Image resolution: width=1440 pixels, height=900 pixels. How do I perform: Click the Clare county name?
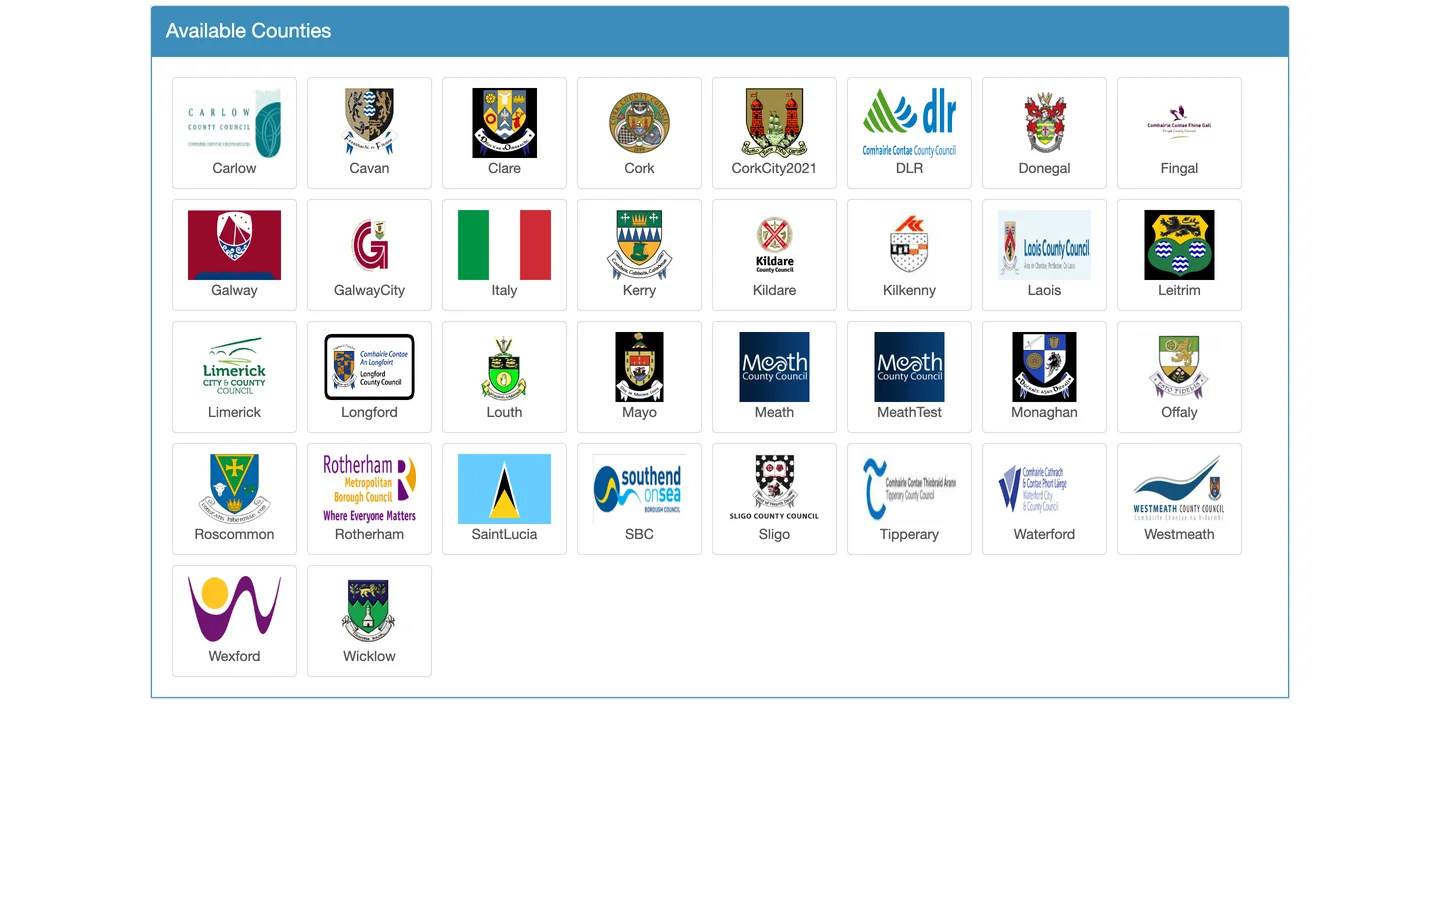(x=504, y=168)
